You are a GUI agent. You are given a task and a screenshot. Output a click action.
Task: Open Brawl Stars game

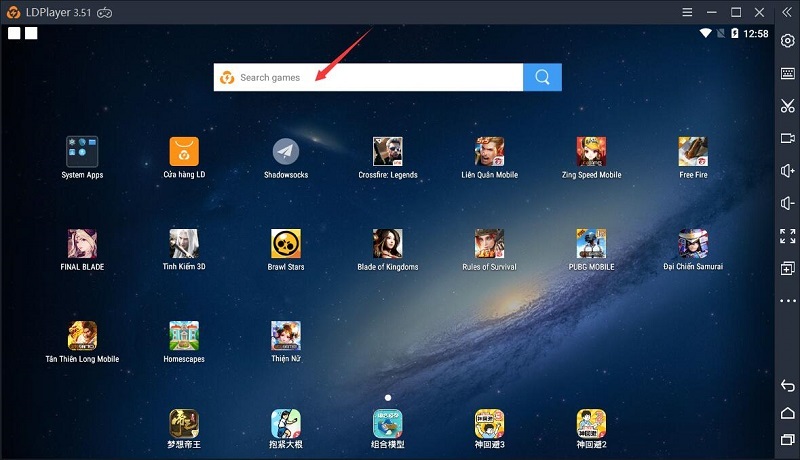(x=286, y=243)
